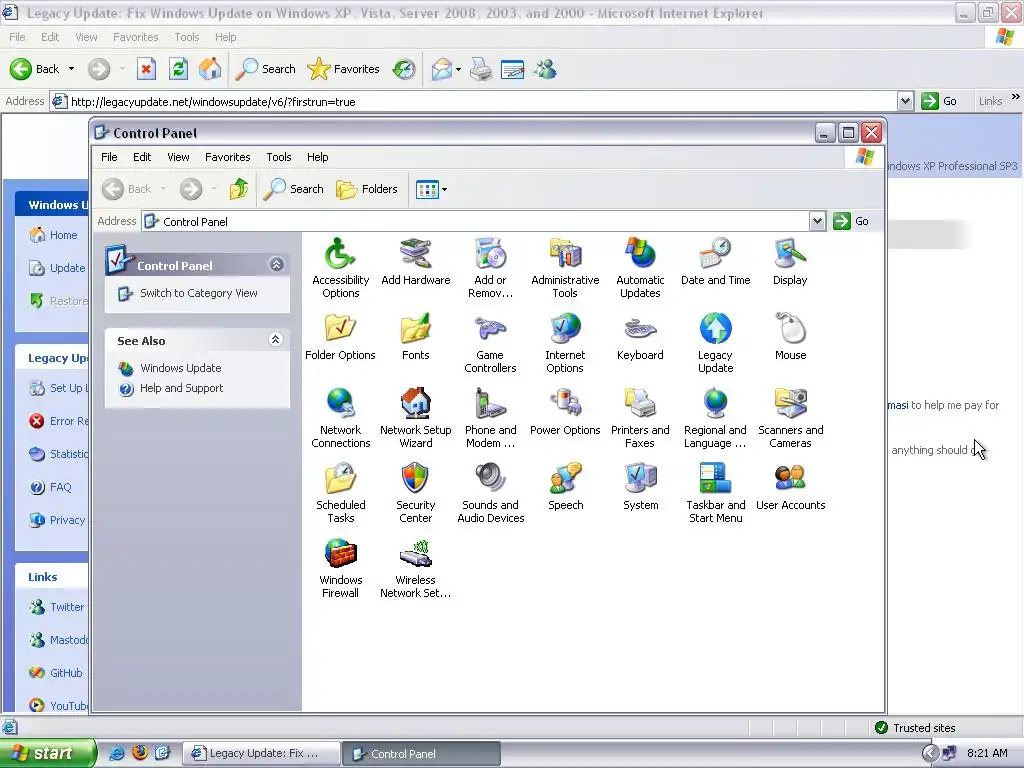Image resolution: width=1024 pixels, height=768 pixels.
Task: Open User Accounts icon
Action: 790,487
